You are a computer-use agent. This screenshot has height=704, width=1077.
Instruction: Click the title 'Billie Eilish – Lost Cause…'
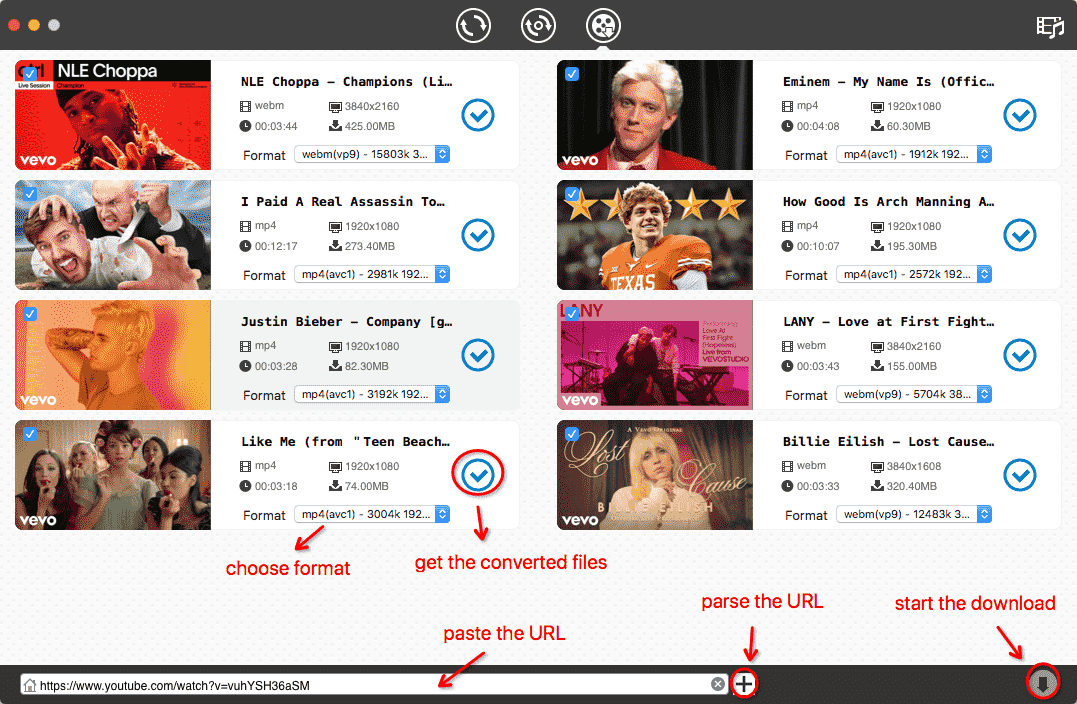click(x=889, y=442)
